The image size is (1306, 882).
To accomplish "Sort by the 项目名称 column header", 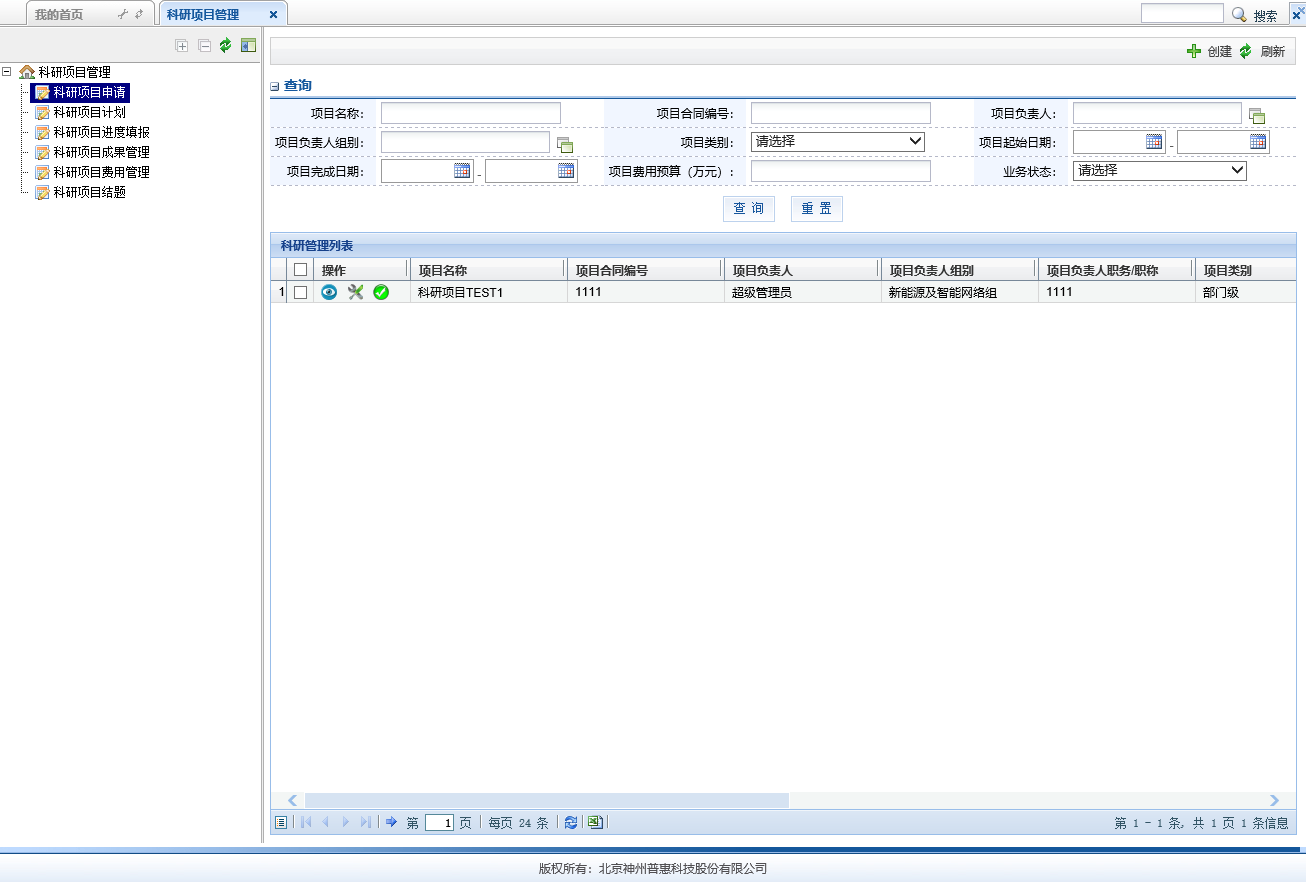I will (488, 270).
